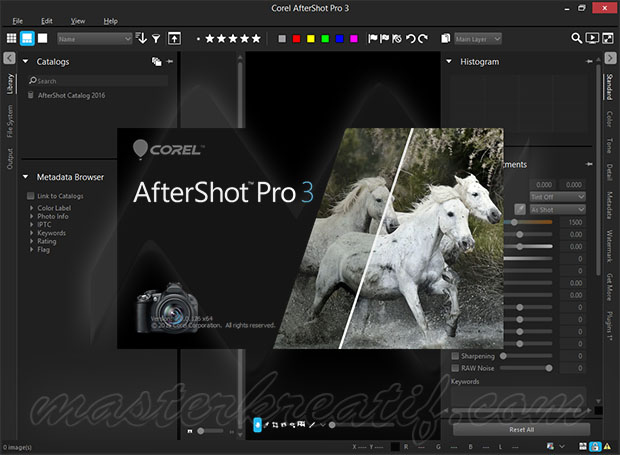This screenshot has width=620, height=455.
Task: Select the pan hand tool
Action: 257,425
